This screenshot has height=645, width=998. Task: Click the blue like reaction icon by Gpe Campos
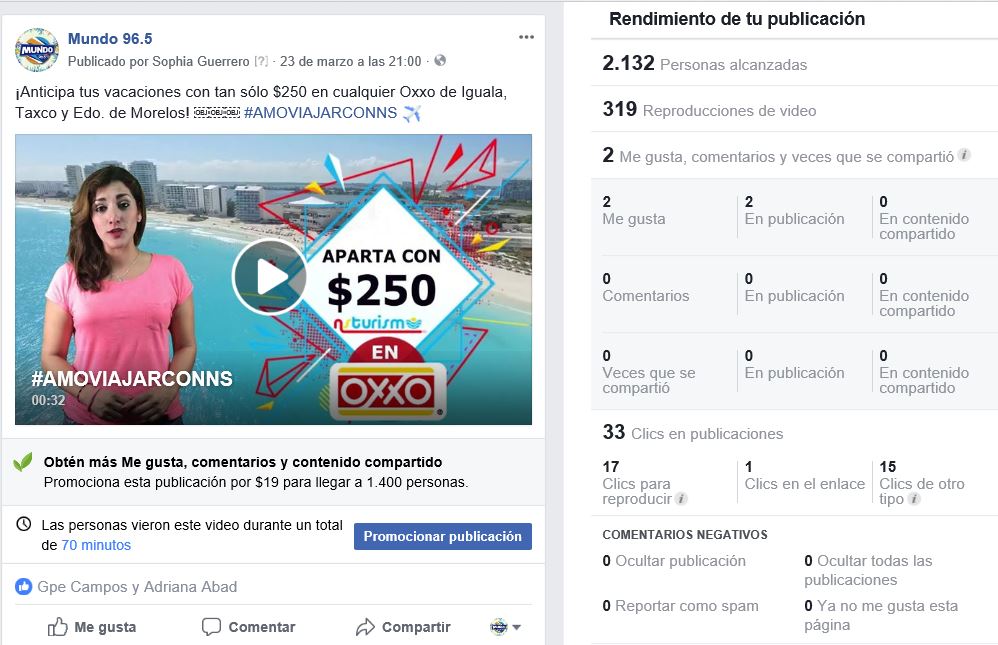(x=24, y=586)
